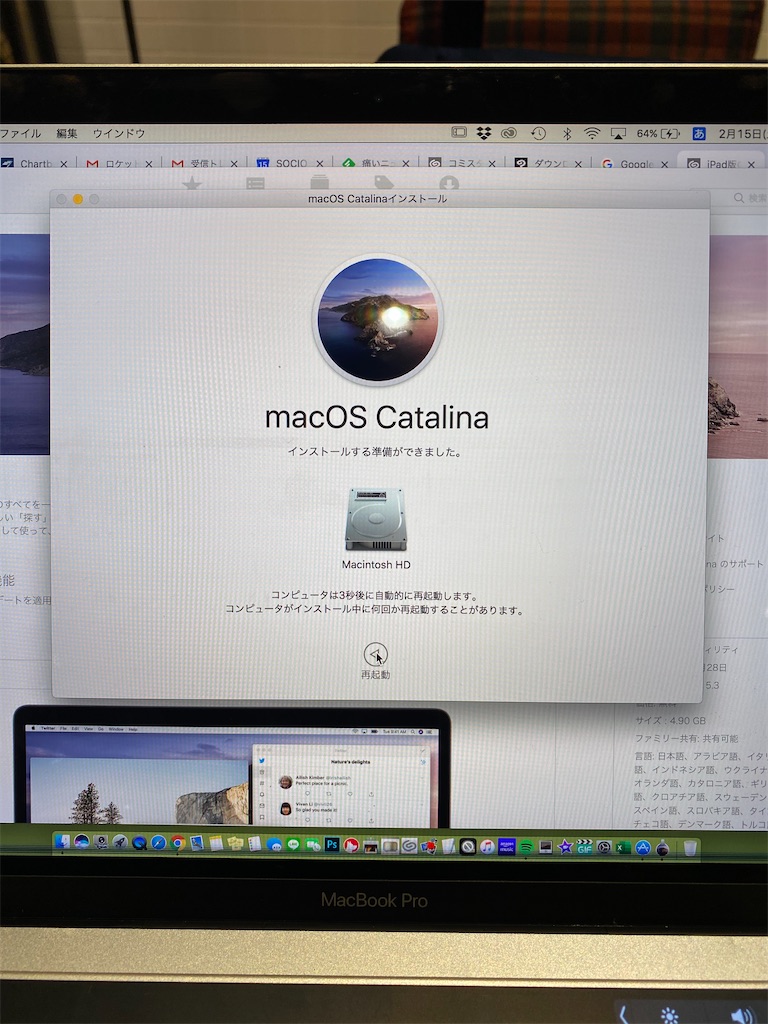Click the Updates download icon in App Store toolbar

449,184
